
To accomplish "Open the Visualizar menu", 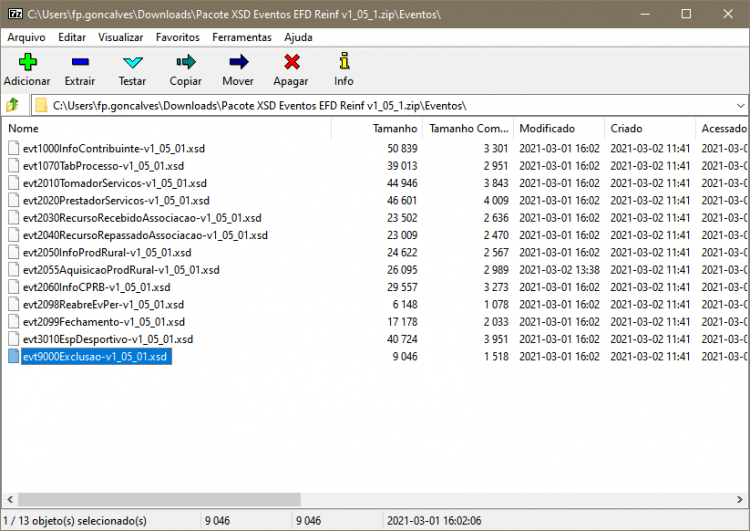I will coord(121,37).
